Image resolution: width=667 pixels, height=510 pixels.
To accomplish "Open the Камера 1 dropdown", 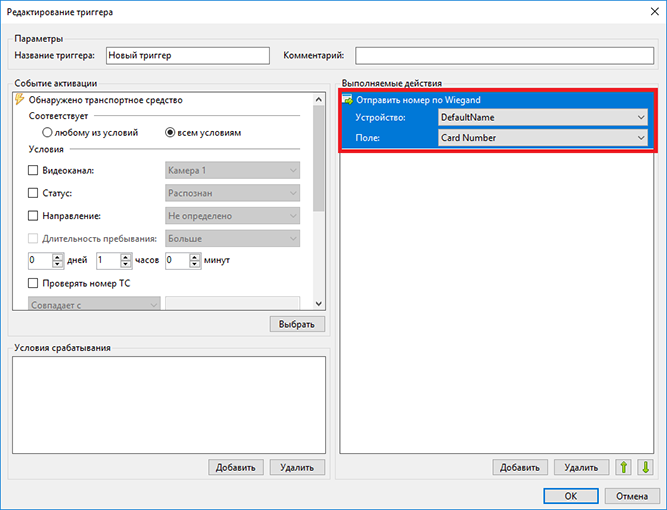I will 232,170.
